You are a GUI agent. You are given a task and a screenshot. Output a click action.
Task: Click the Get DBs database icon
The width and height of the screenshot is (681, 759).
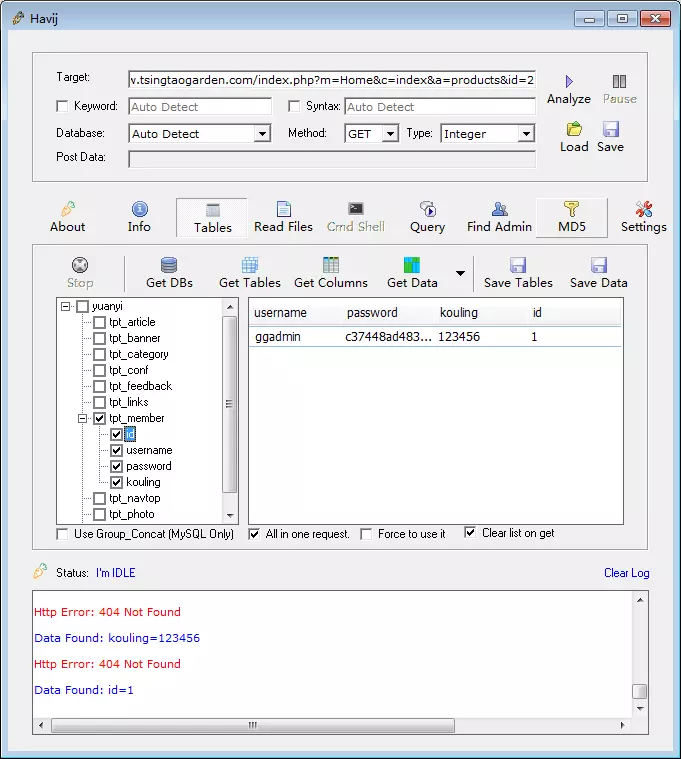(169, 265)
